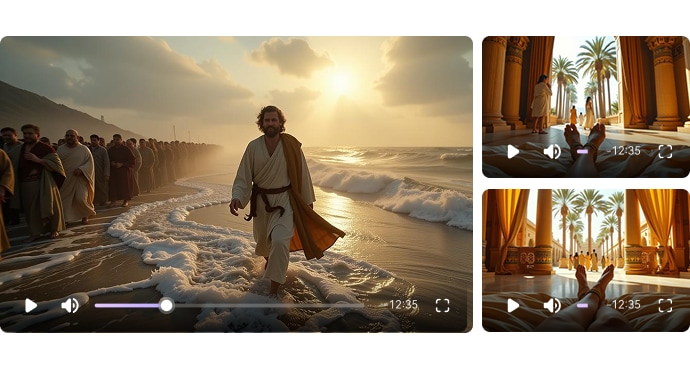Mute the bottom-right palm courtyard video
The image size is (690, 381).
point(552,305)
